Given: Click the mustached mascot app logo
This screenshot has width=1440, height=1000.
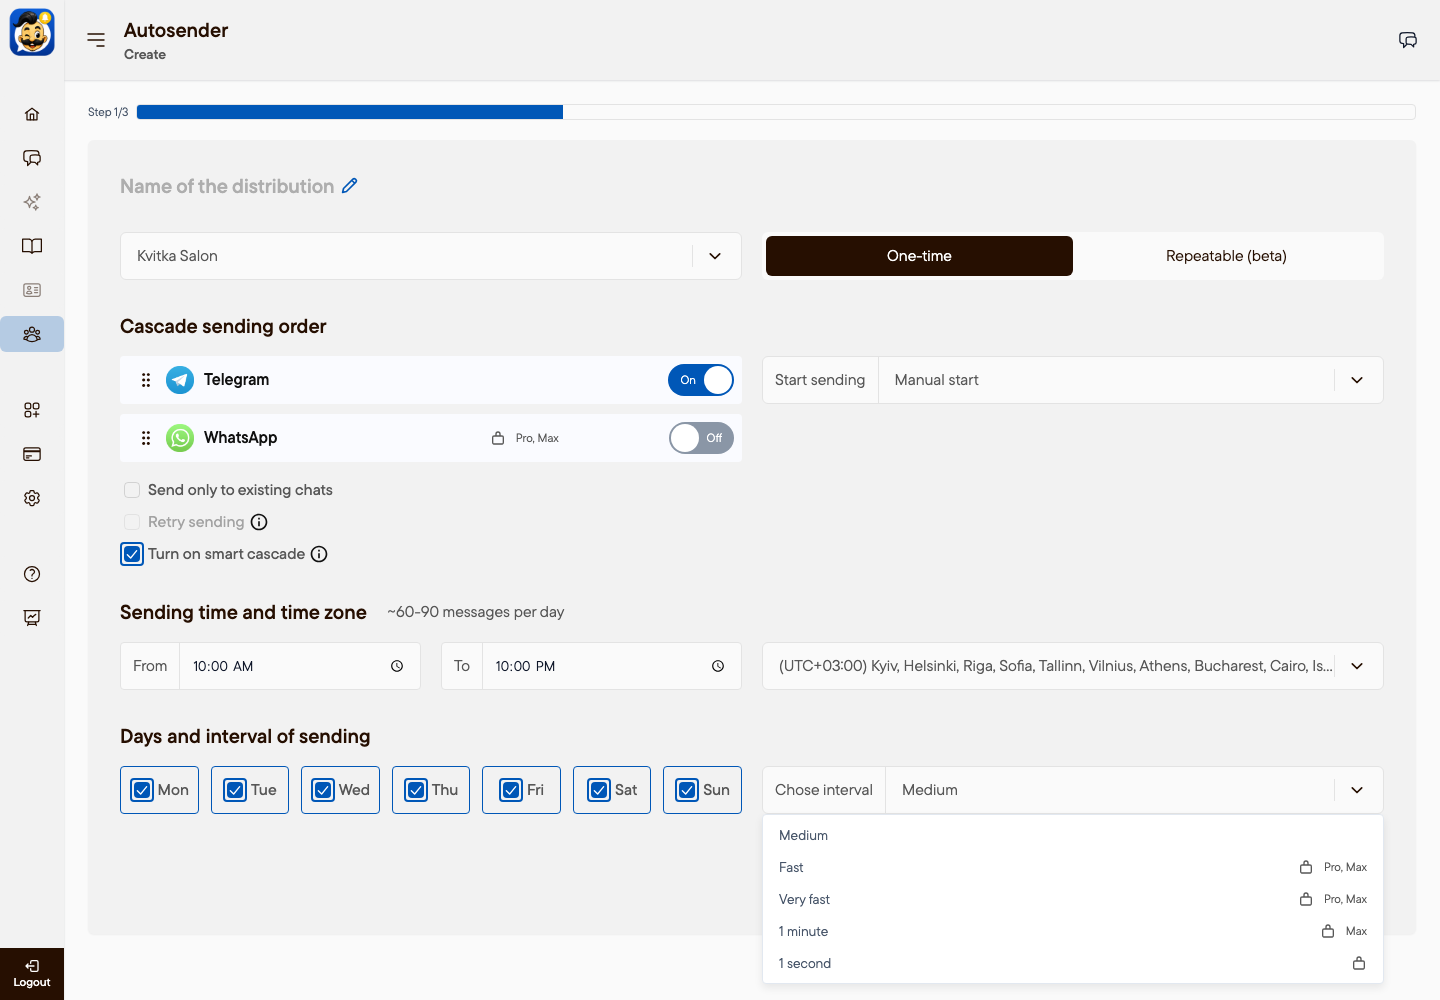Looking at the screenshot, I should click(32, 33).
